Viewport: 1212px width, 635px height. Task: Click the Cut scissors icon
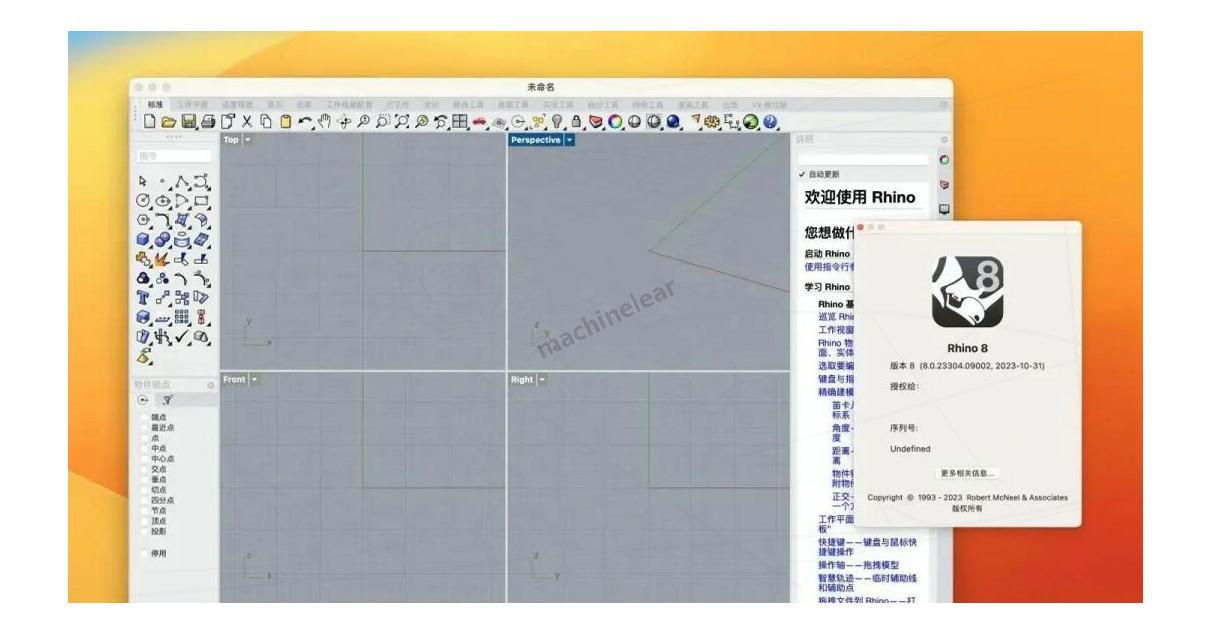tap(246, 121)
